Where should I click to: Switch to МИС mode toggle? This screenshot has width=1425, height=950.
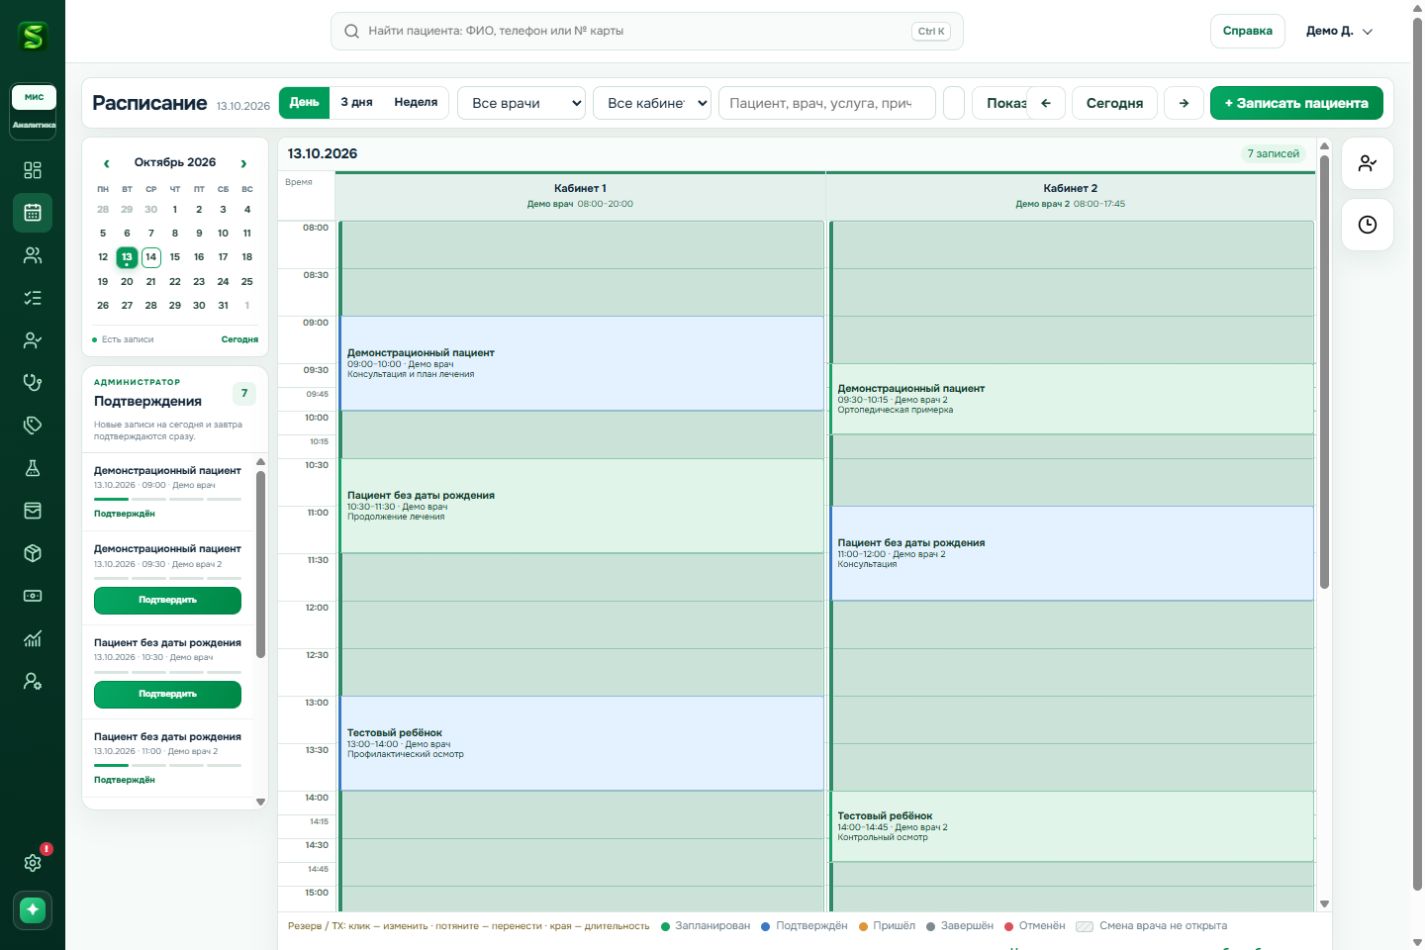(x=34, y=97)
